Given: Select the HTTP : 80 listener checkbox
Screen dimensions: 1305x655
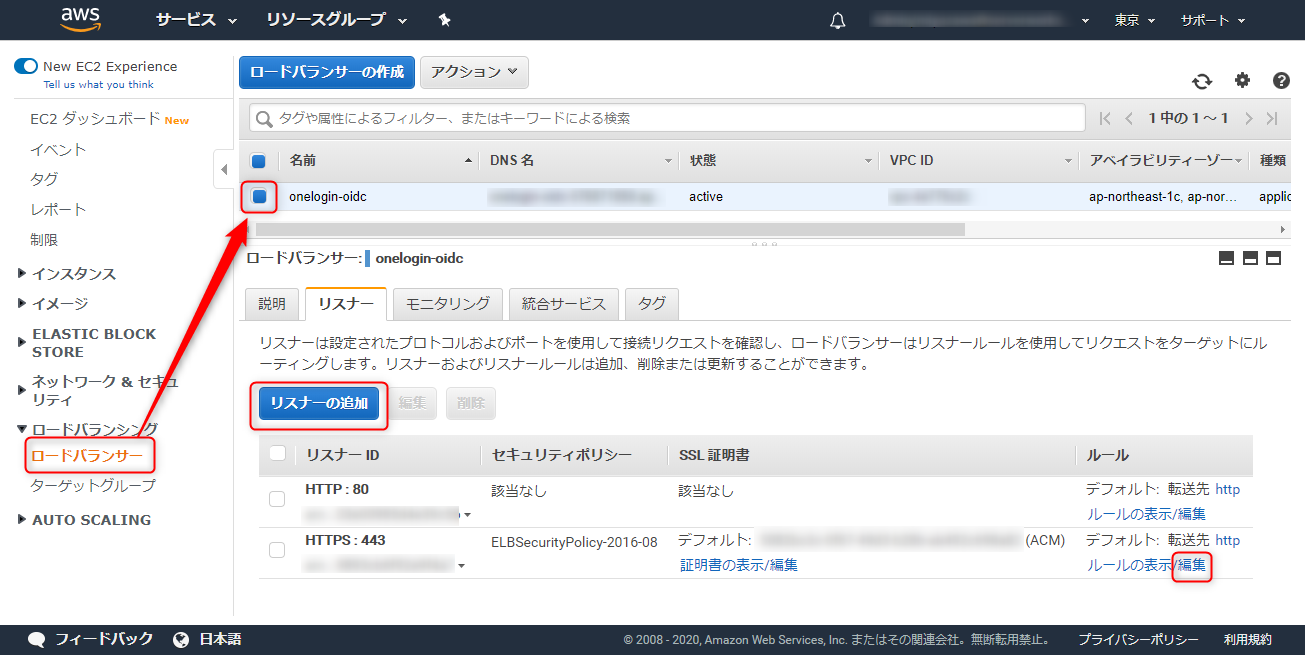Looking at the screenshot, I should coord(277,499).
